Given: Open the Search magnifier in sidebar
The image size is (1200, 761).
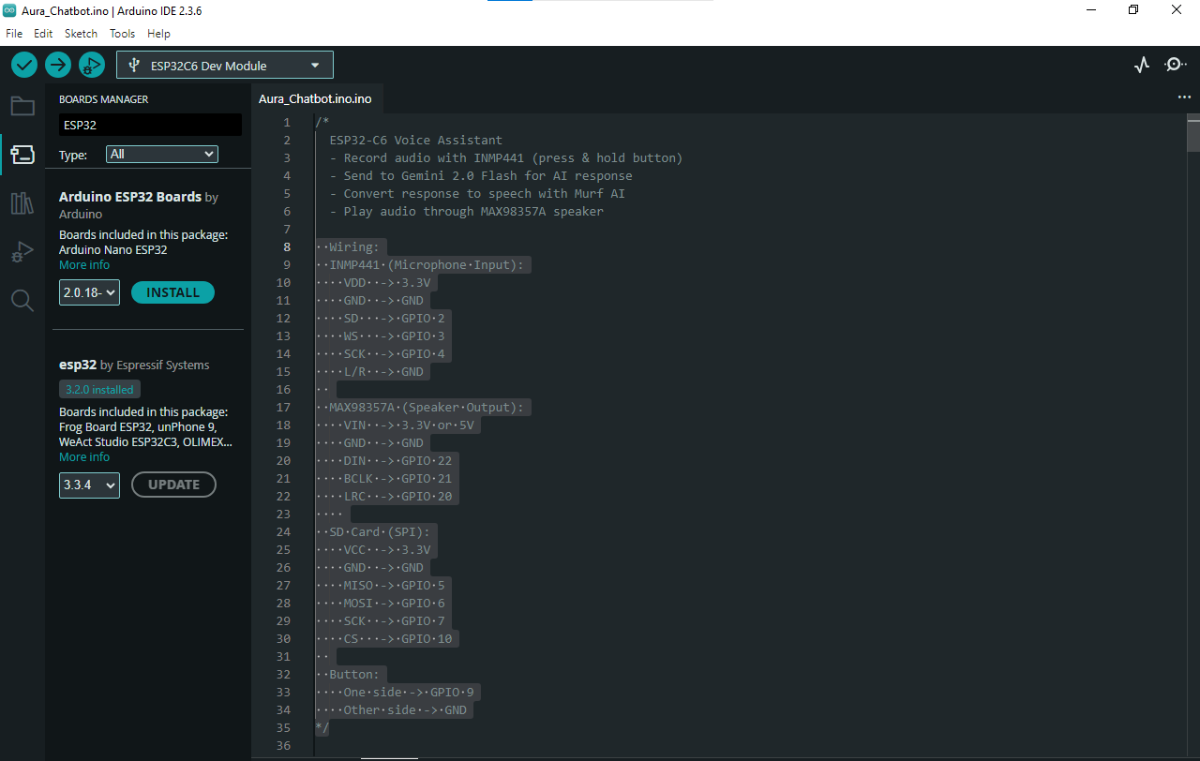Looking at the screenshot, I should click(22, 300).
